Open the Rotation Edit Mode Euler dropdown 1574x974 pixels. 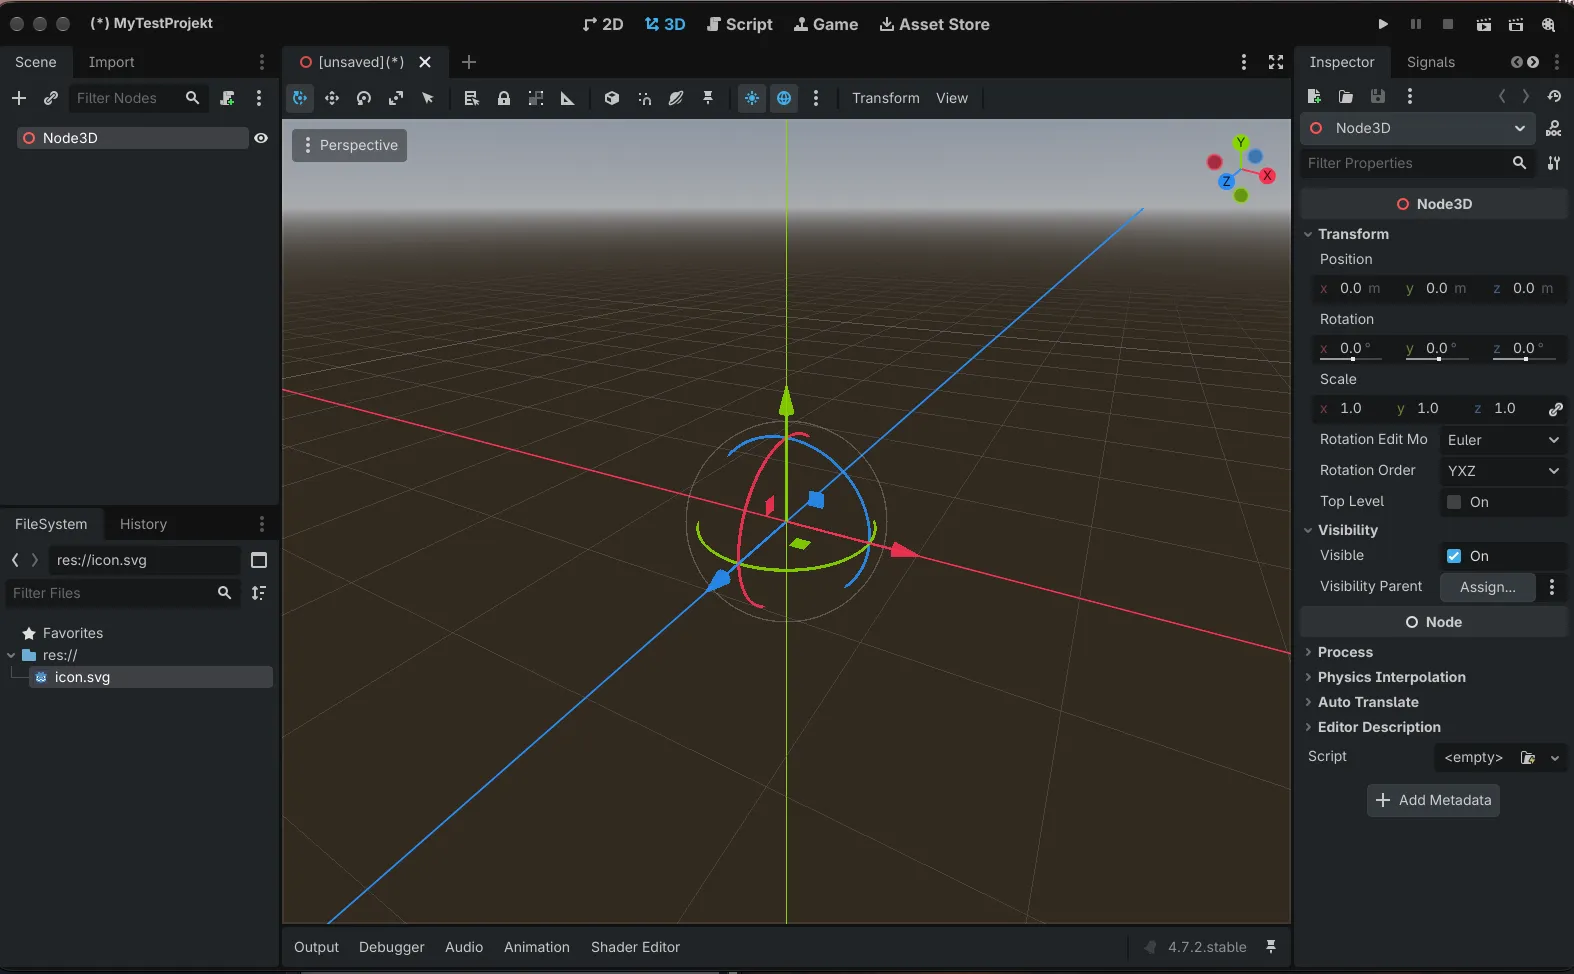pyautogui.click(x=1503, y=440)
